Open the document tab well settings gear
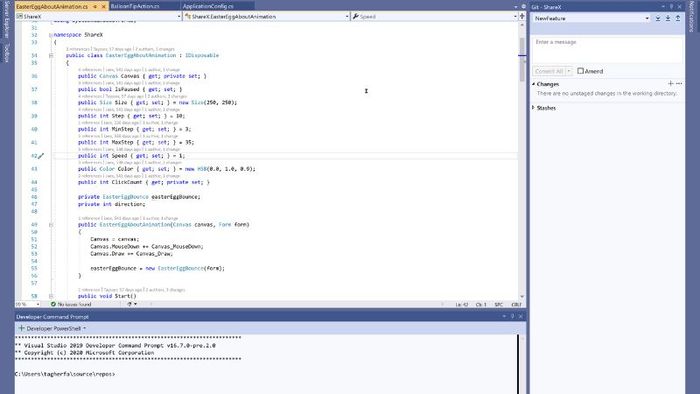Screen dimensions: 700x394 tap(523, 7)
